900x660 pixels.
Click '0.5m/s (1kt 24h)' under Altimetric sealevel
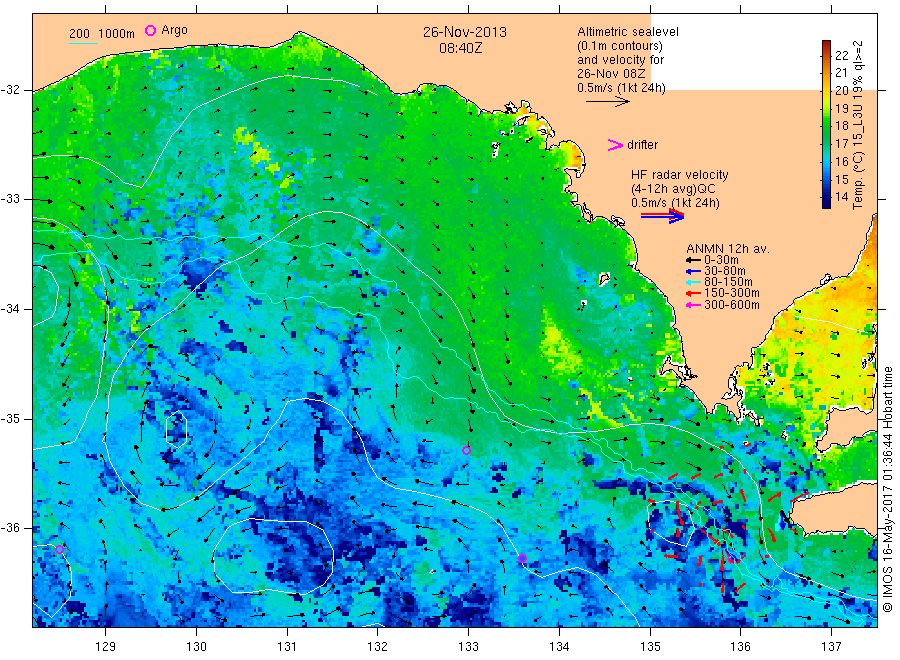(622, 88)
